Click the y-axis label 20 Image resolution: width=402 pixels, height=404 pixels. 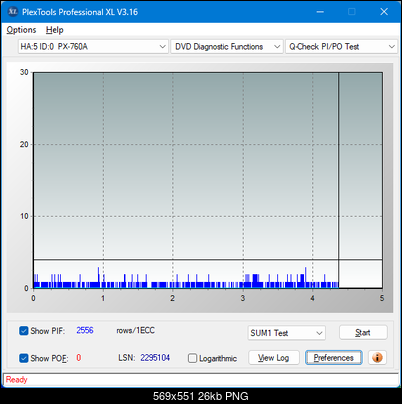pos(24,144)
